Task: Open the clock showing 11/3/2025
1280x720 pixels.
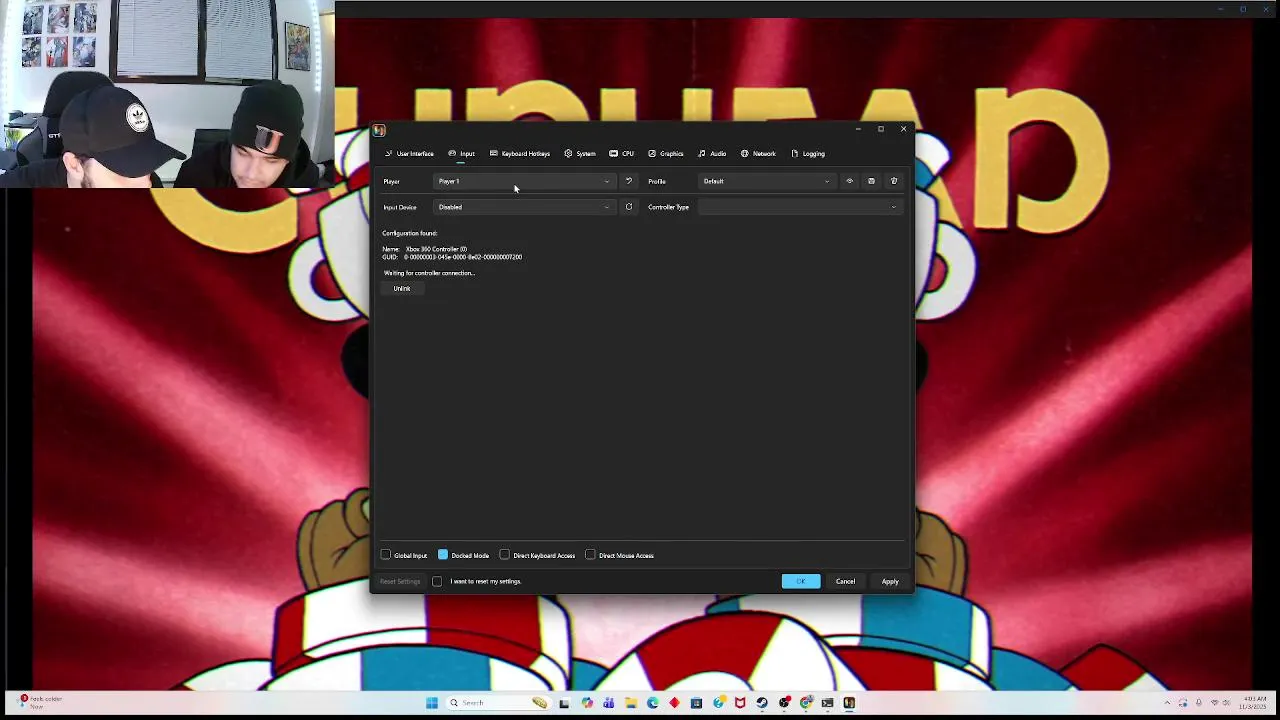Action: (1254, 703)
